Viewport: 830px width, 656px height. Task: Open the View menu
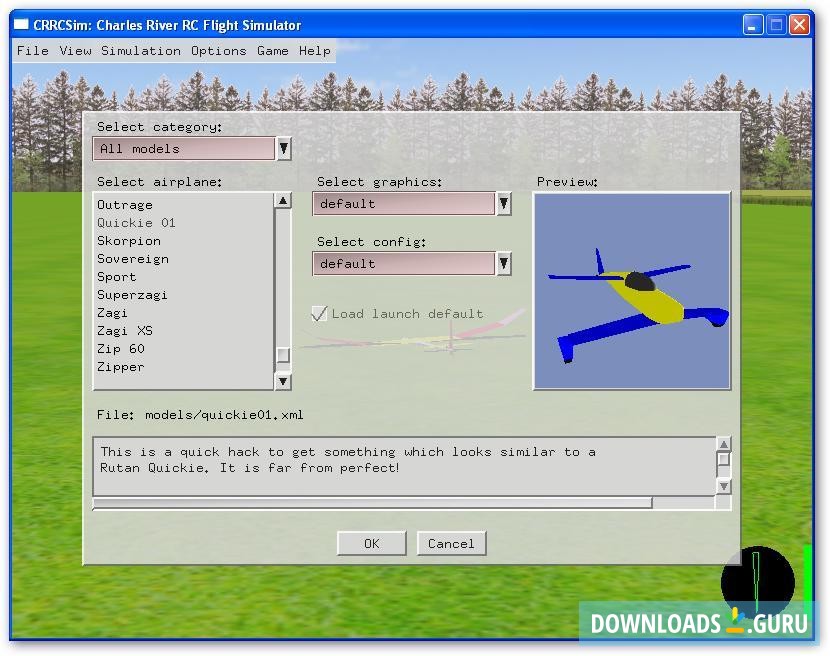(x=75, y=51)
